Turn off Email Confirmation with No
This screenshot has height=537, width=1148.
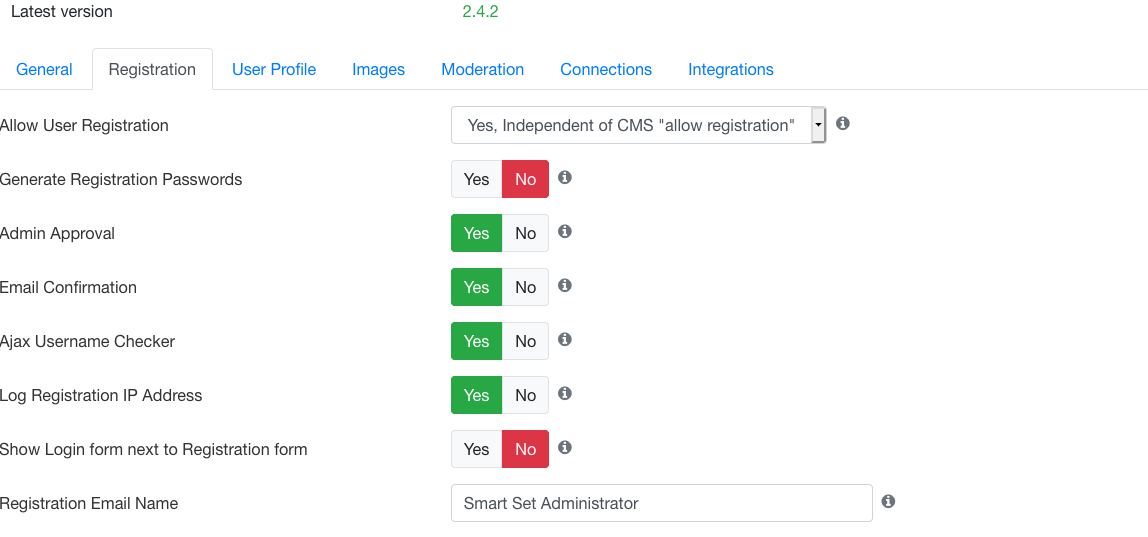coord(525,287)
